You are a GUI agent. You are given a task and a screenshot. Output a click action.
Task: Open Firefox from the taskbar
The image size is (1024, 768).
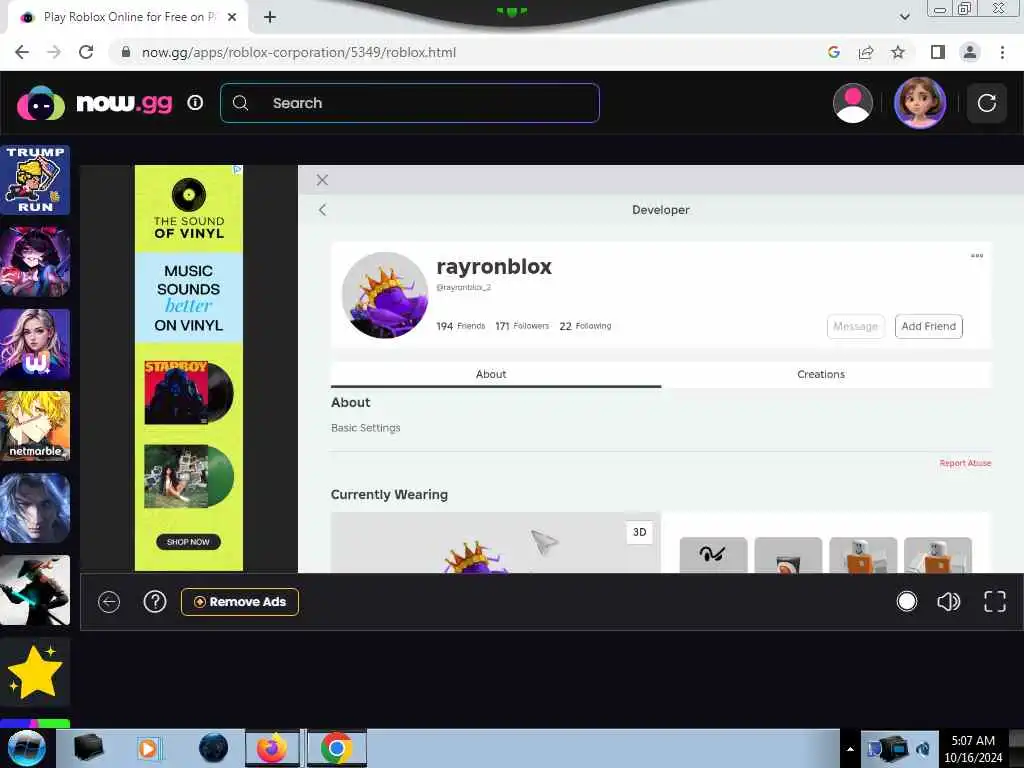coord(272,748)
